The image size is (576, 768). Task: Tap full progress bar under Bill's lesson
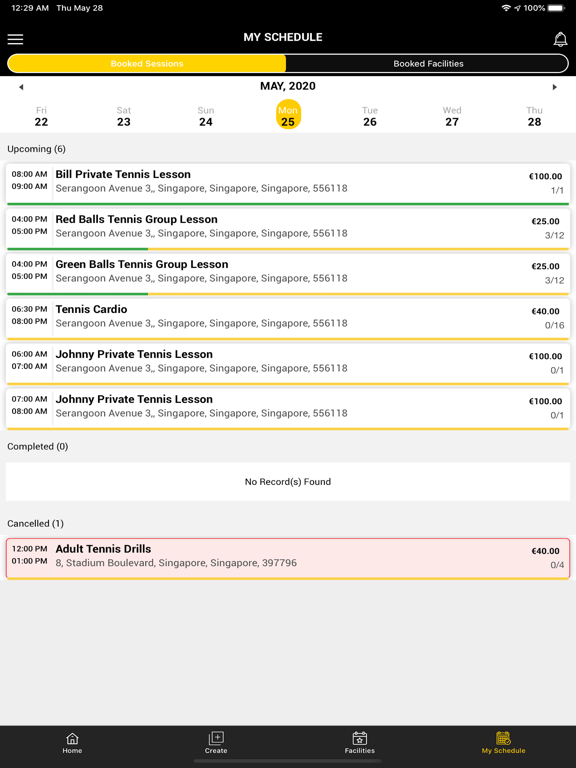(x=288, y=204)
